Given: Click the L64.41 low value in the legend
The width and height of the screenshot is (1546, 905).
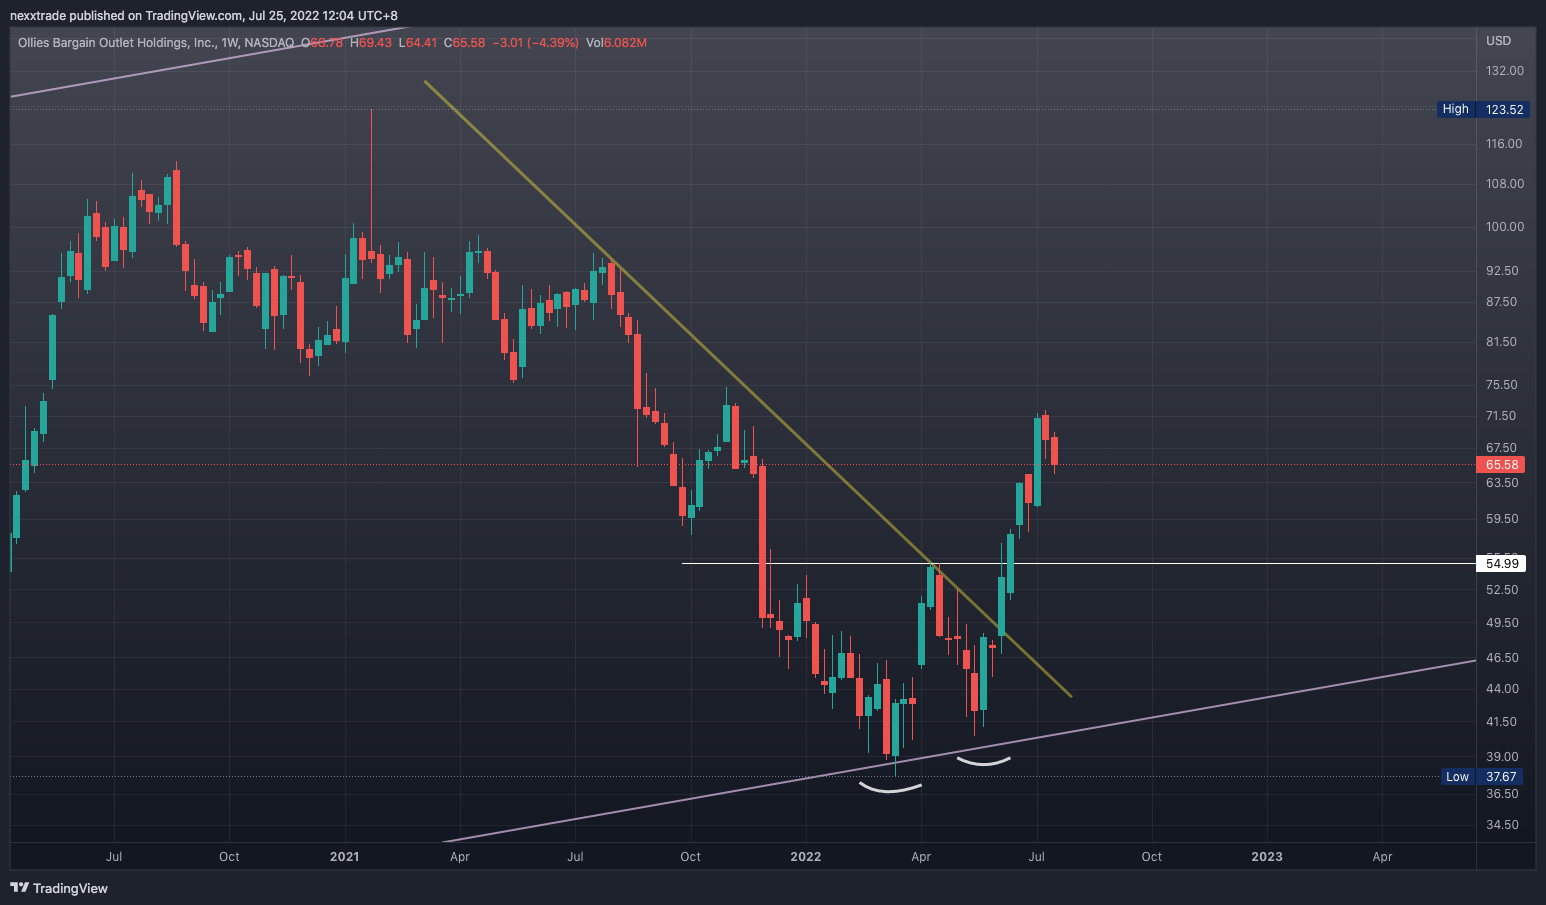Looking at the screenshot, I should [418, 43].
